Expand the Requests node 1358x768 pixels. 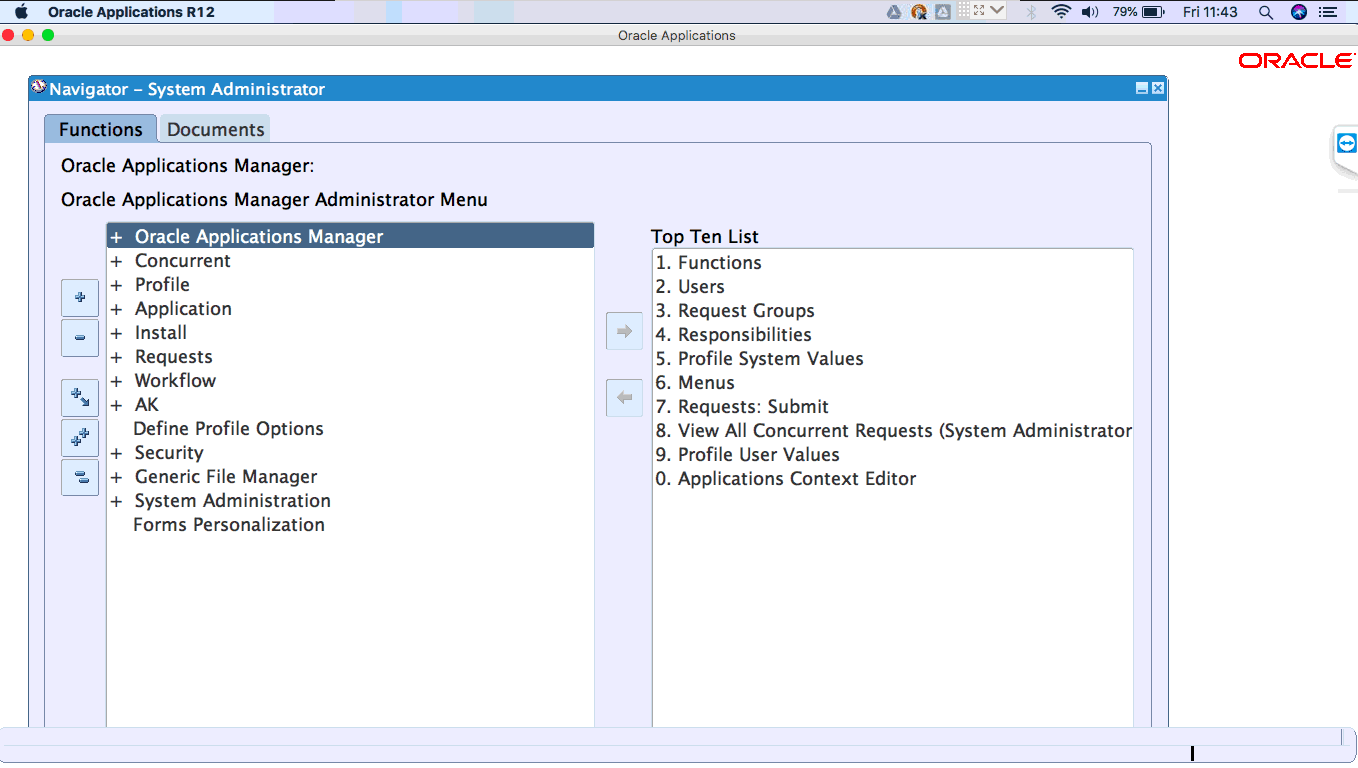click(116, 357)
